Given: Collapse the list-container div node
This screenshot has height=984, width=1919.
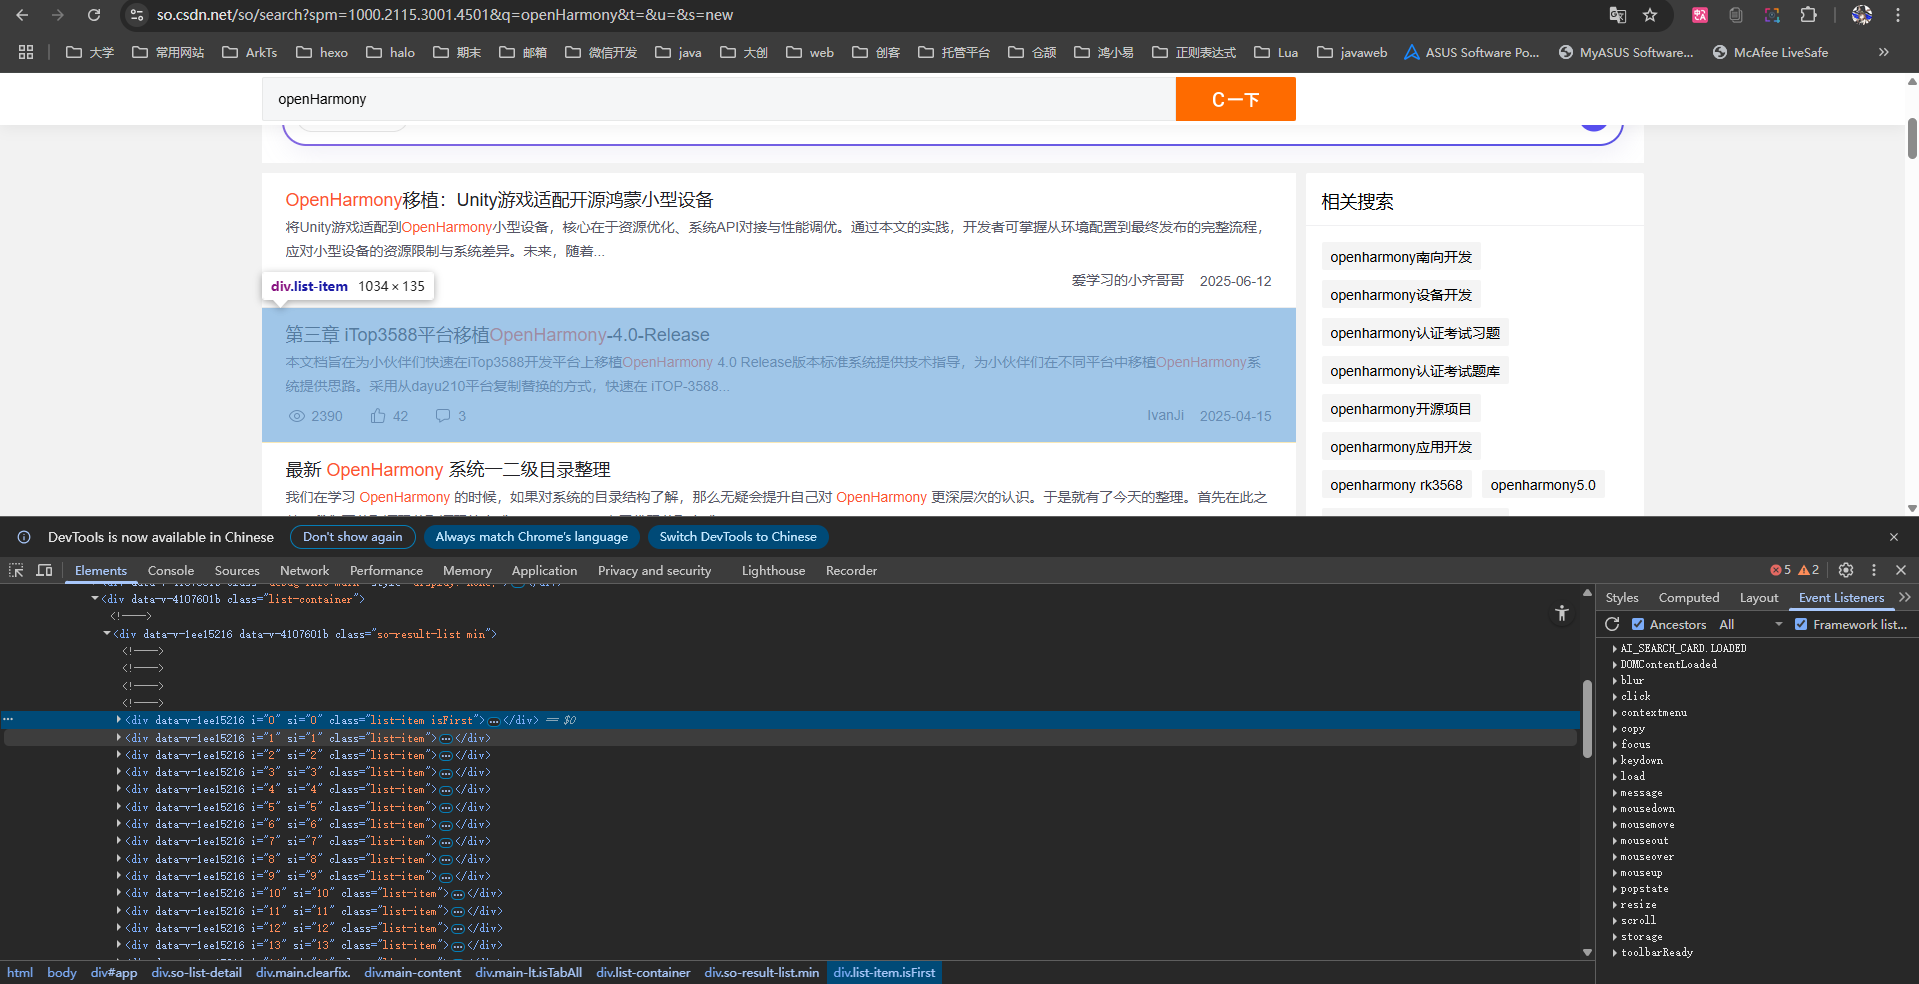Looking at the screenshot, I should [x=95, y=599].
